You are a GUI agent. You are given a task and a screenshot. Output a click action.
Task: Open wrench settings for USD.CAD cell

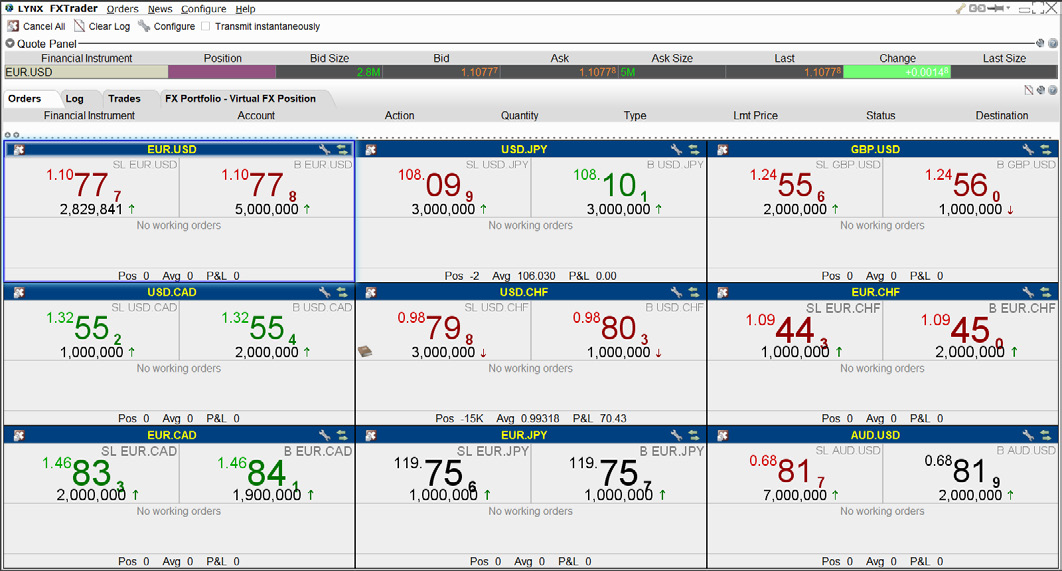click(x=324, y=293)
